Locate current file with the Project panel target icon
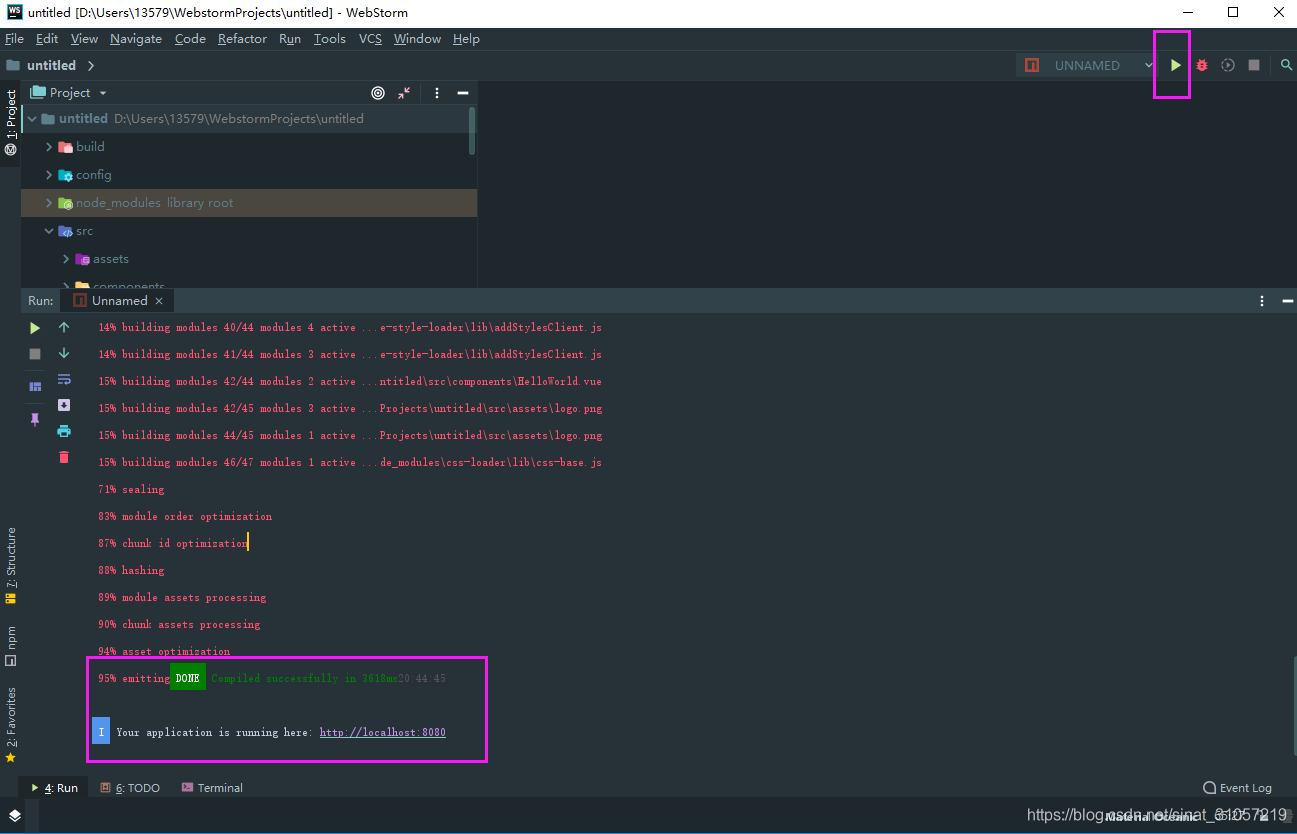The height and width of the screenshot is (834, 1297). pyautogui.click(x=378, y=92)
